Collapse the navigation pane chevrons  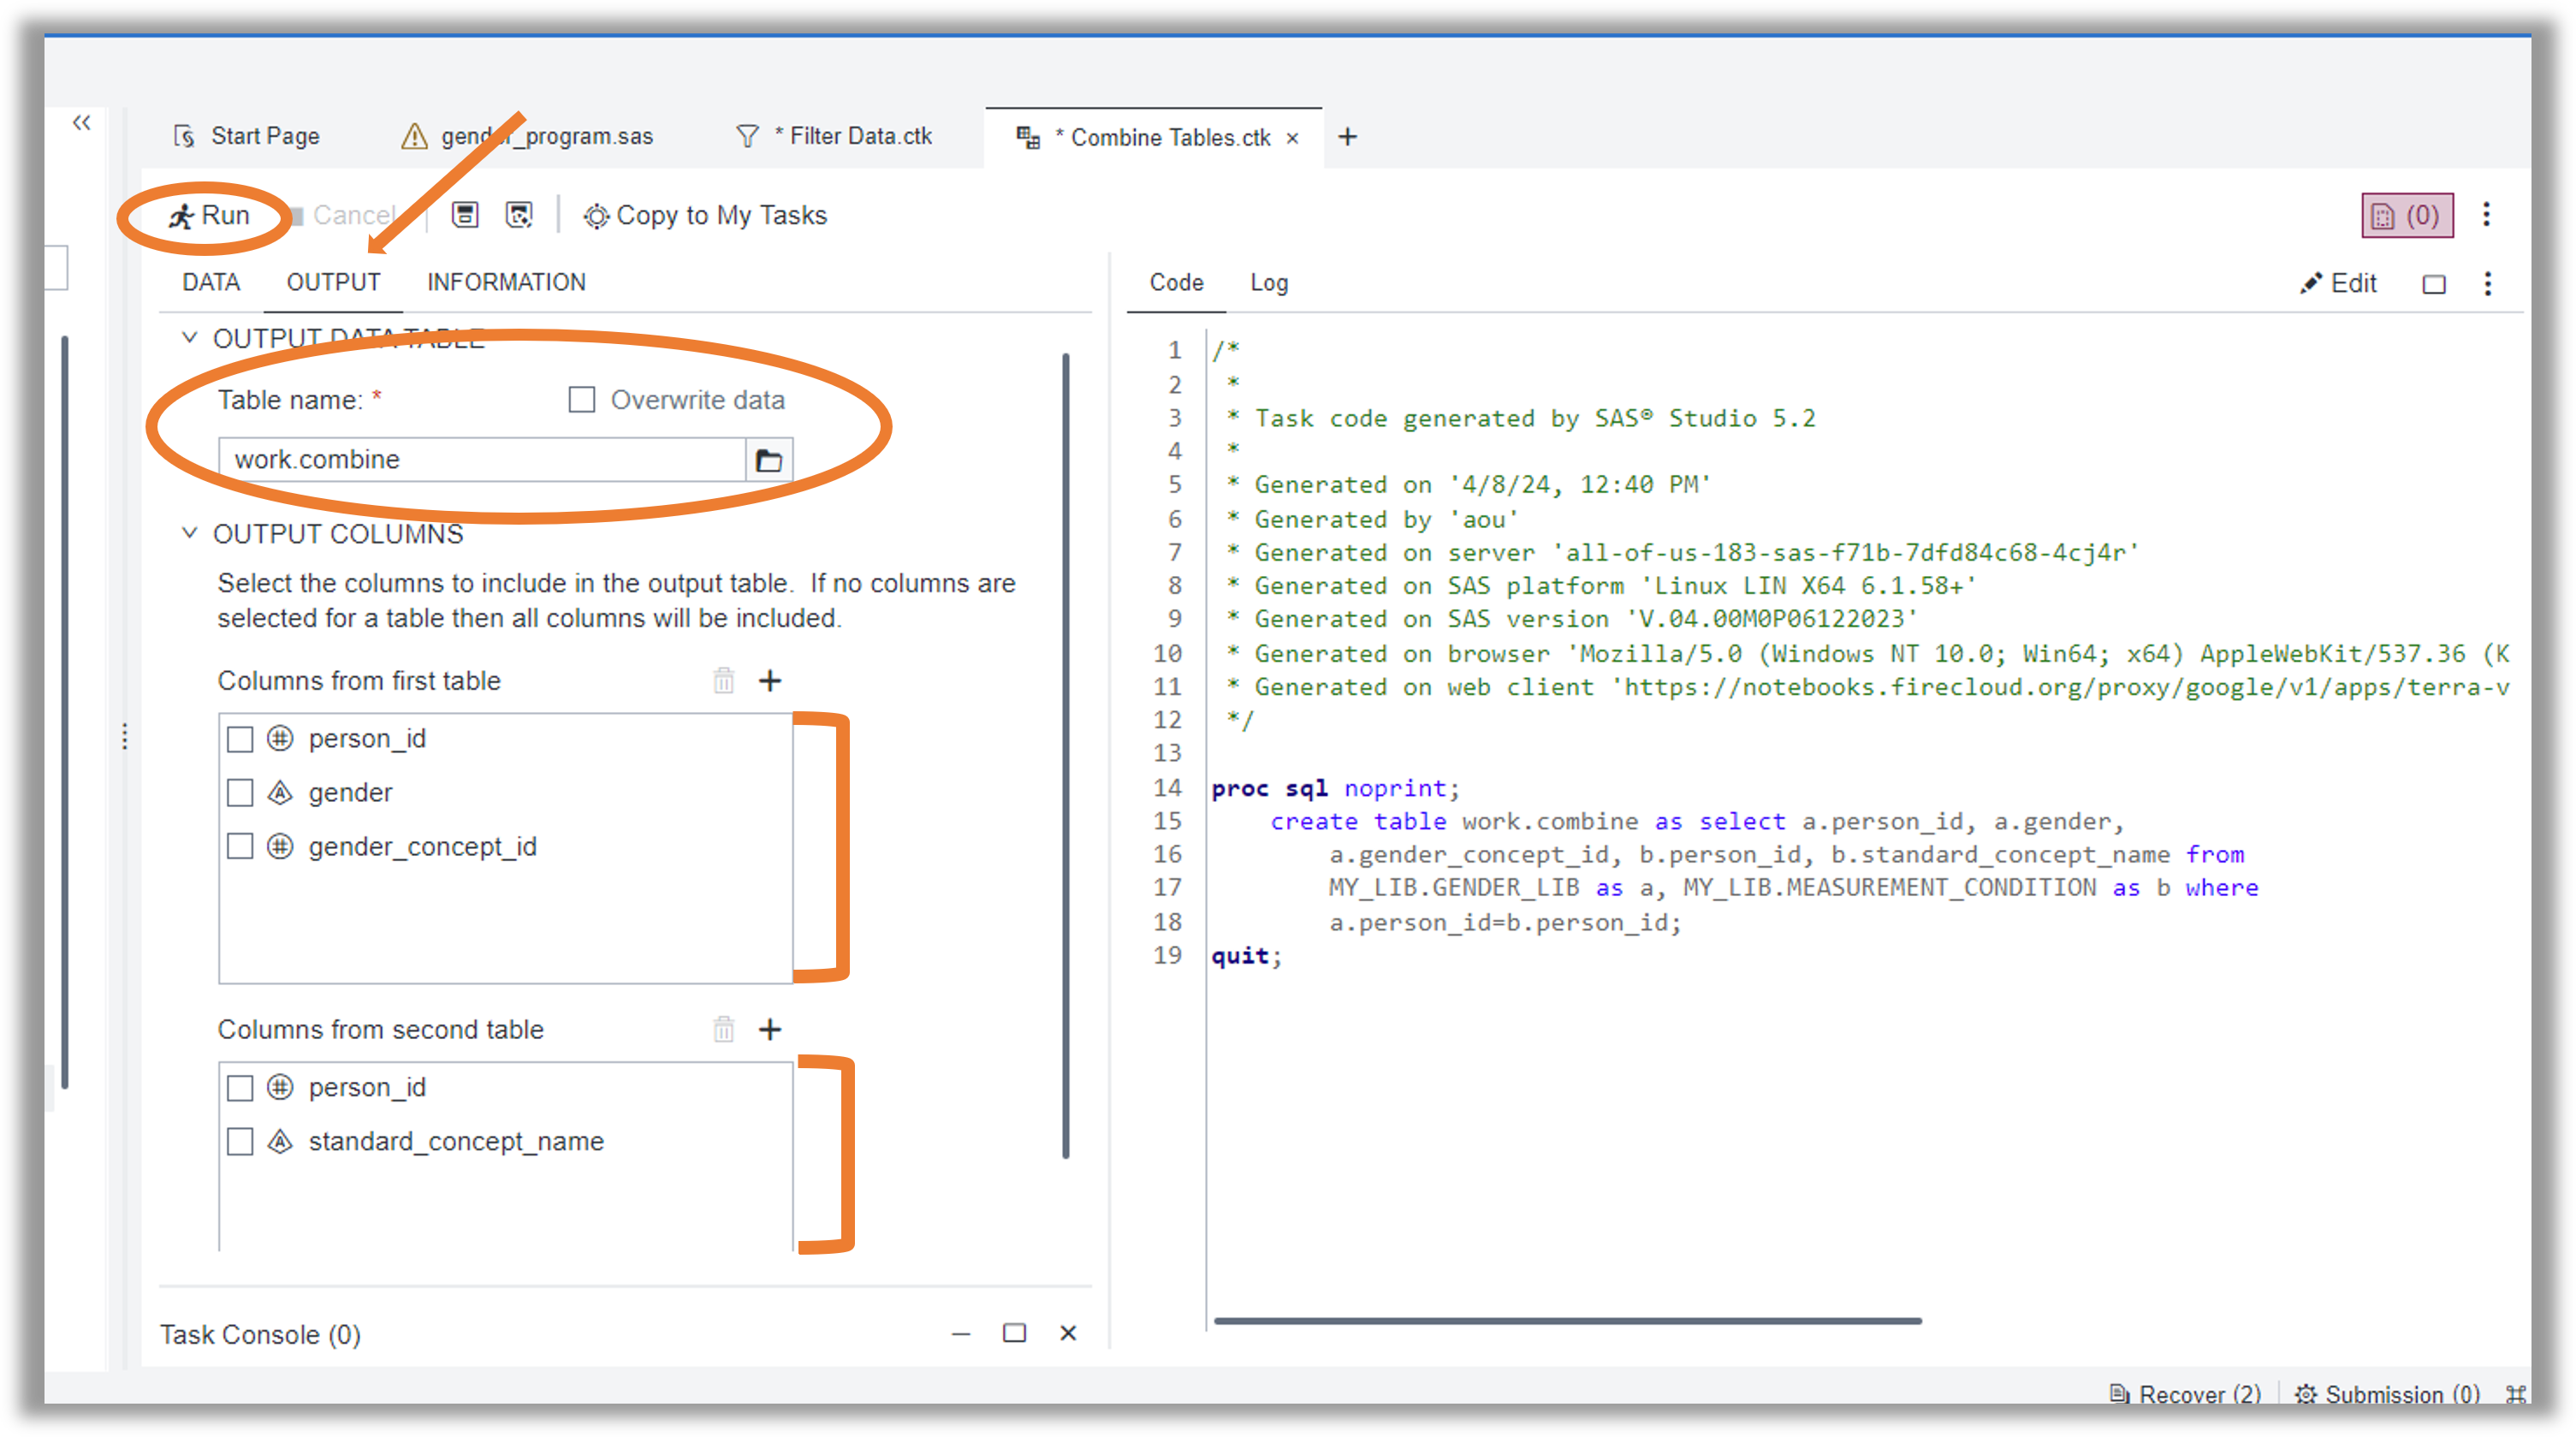(x=82, y=123)
